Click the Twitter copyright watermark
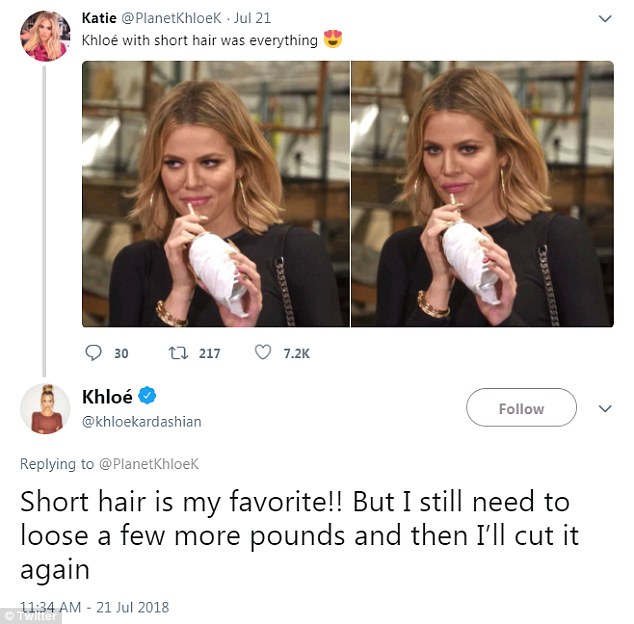This screenshot has height=624, width=634. pos(31,616)
